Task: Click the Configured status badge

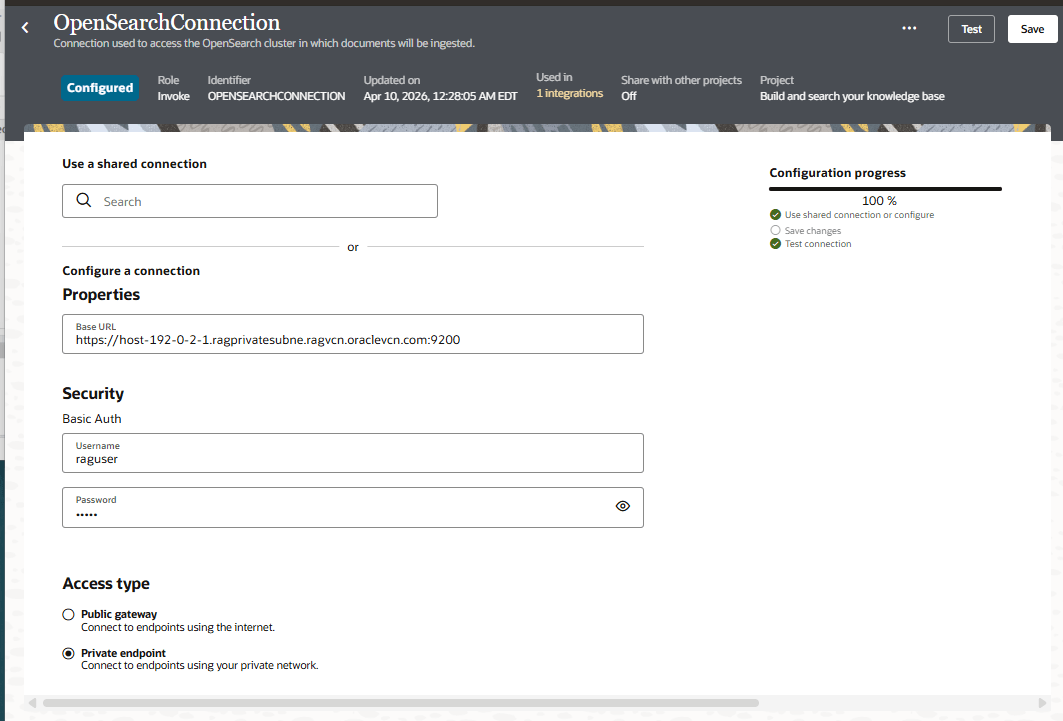Action: point(100,88)
